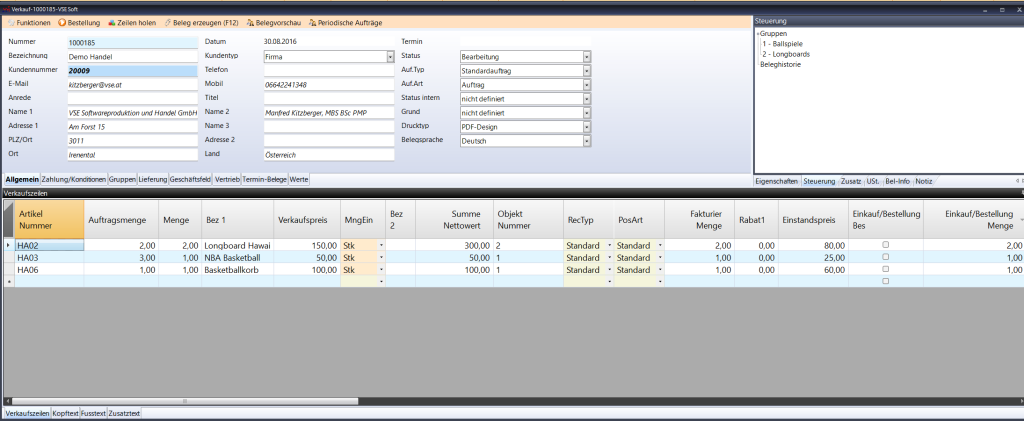Click row selector arrow for HA02

click(9, 245)
